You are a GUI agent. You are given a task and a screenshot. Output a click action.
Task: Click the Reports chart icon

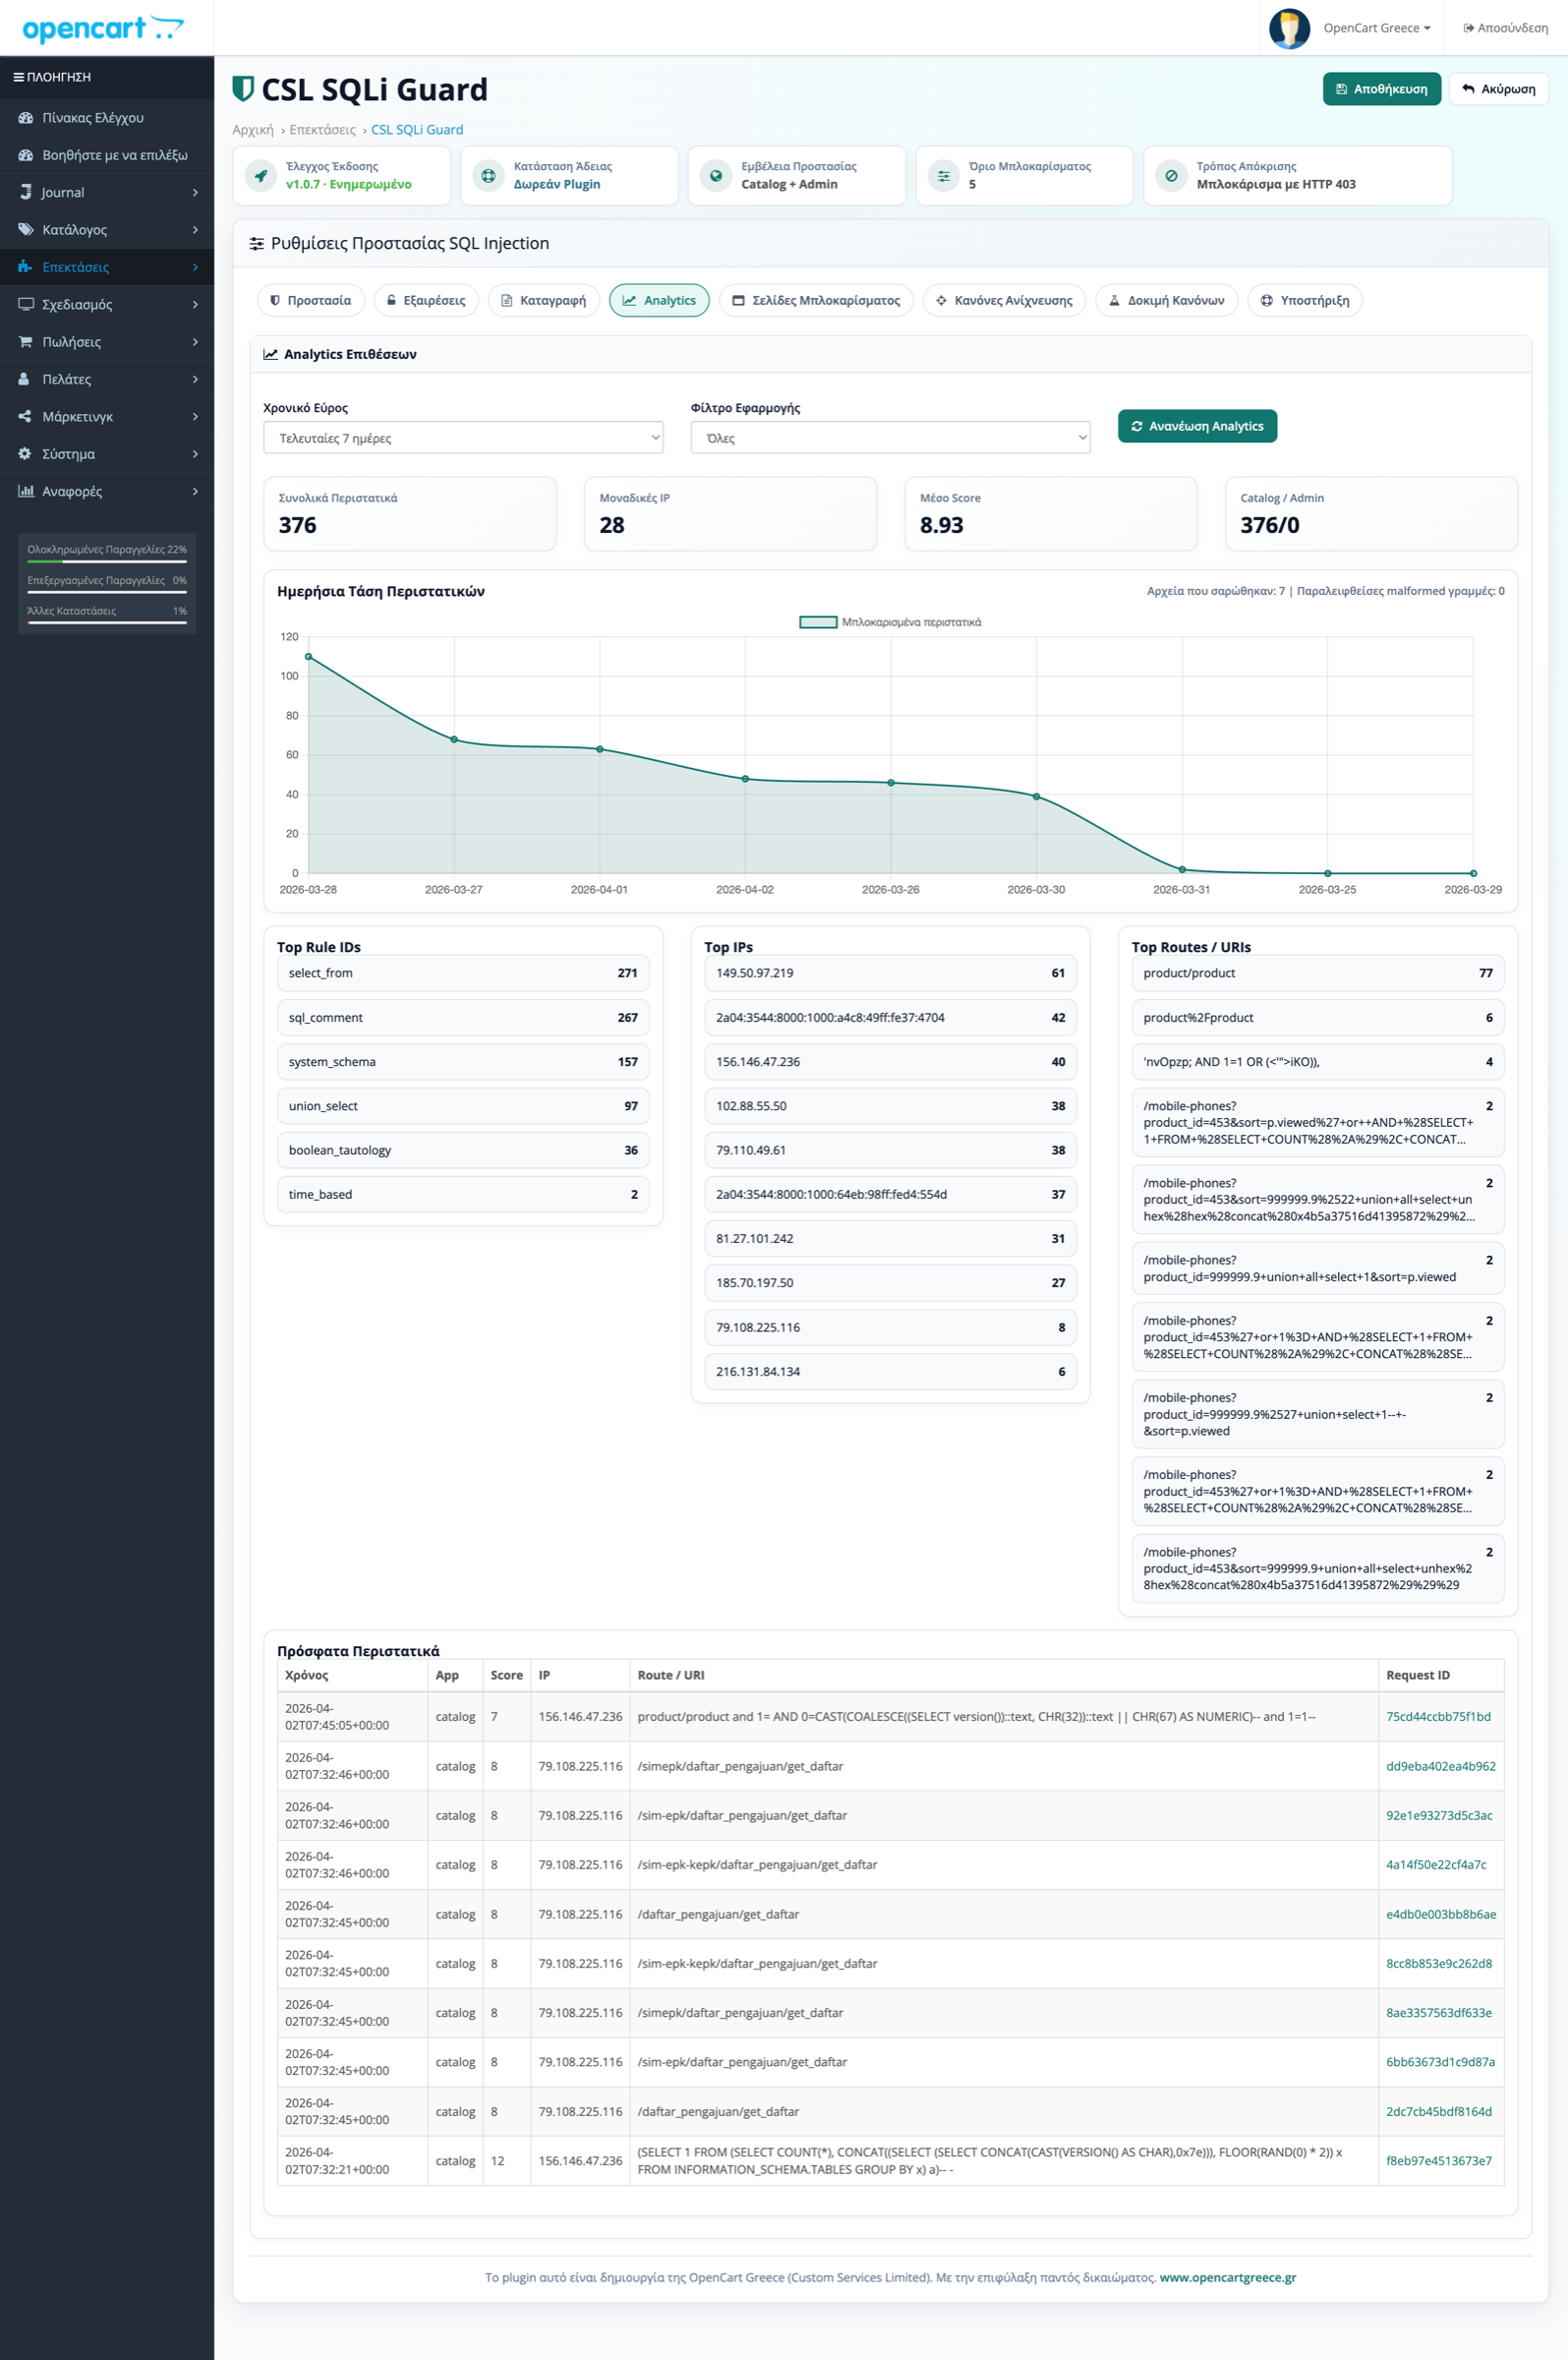point(26,491)
